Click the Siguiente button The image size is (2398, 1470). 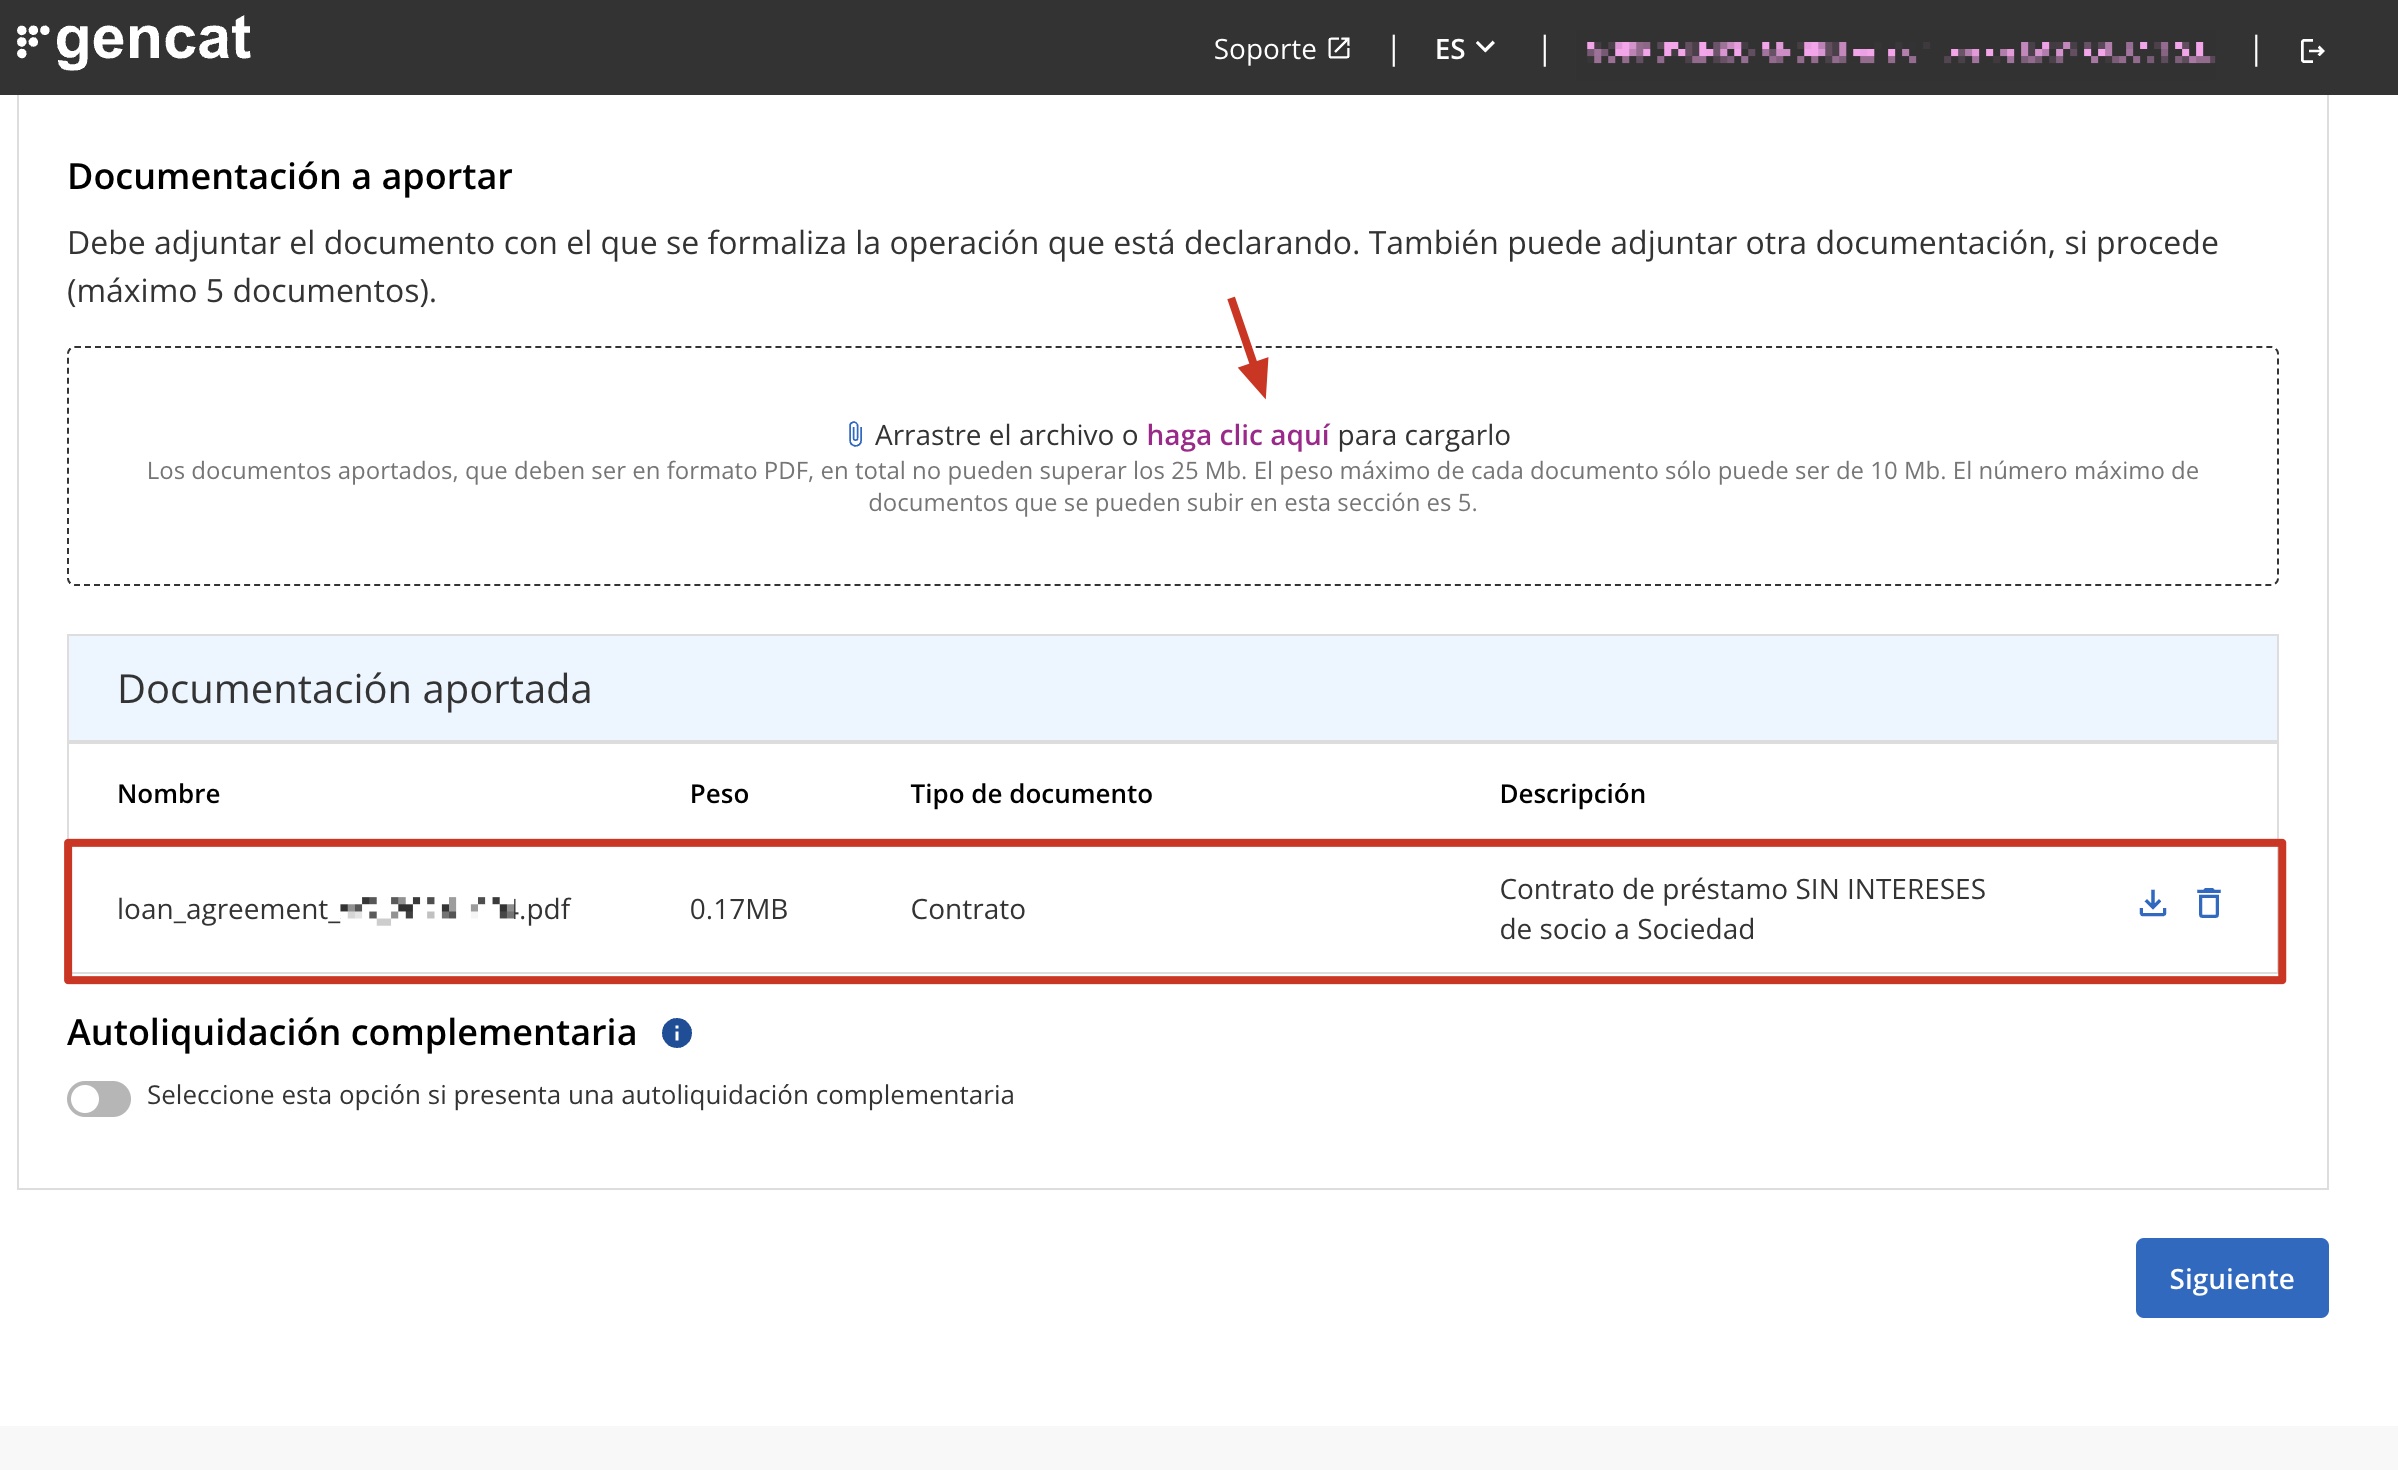point(2231,1278)
